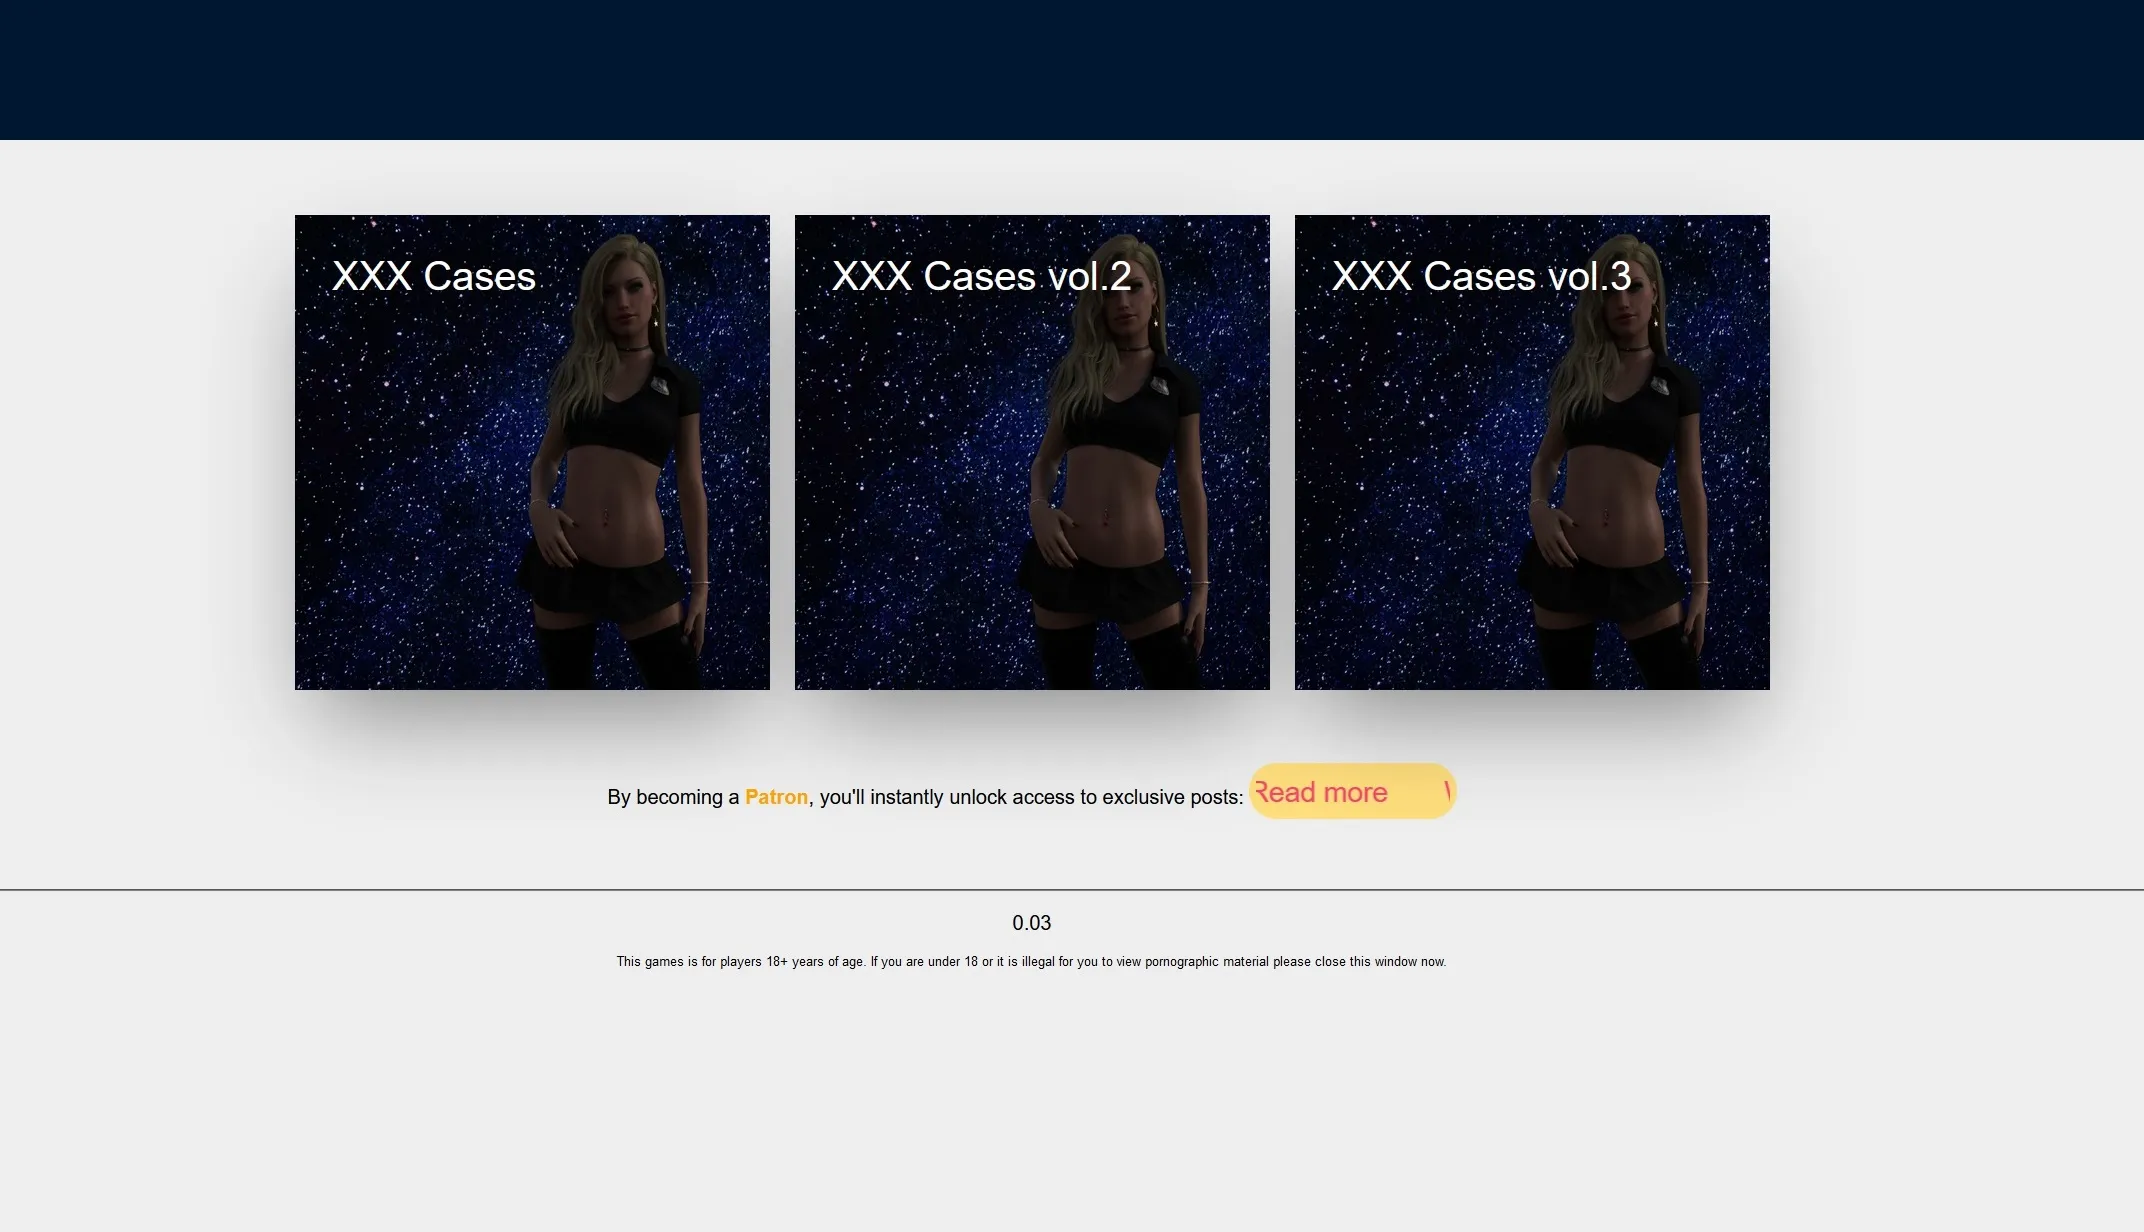Open the XXX Cases vol.3 card
2144x1232 pixels.
pyautogui.click(x=1532, y=452)
